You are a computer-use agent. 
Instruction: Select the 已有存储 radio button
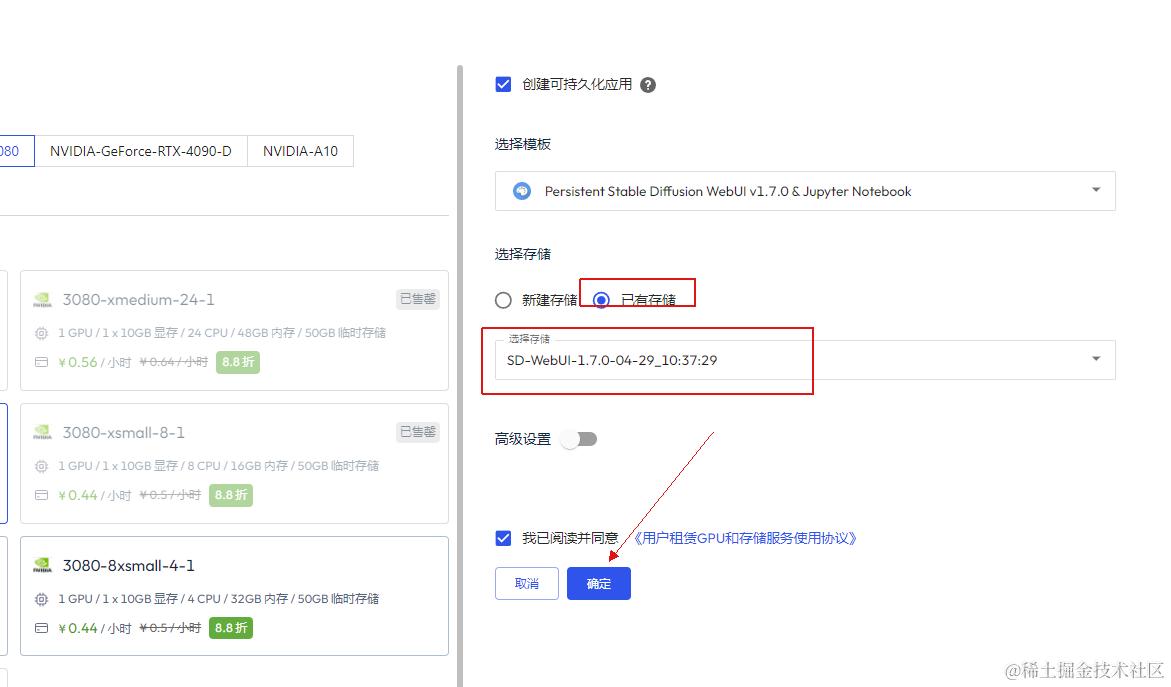[601, 300]
